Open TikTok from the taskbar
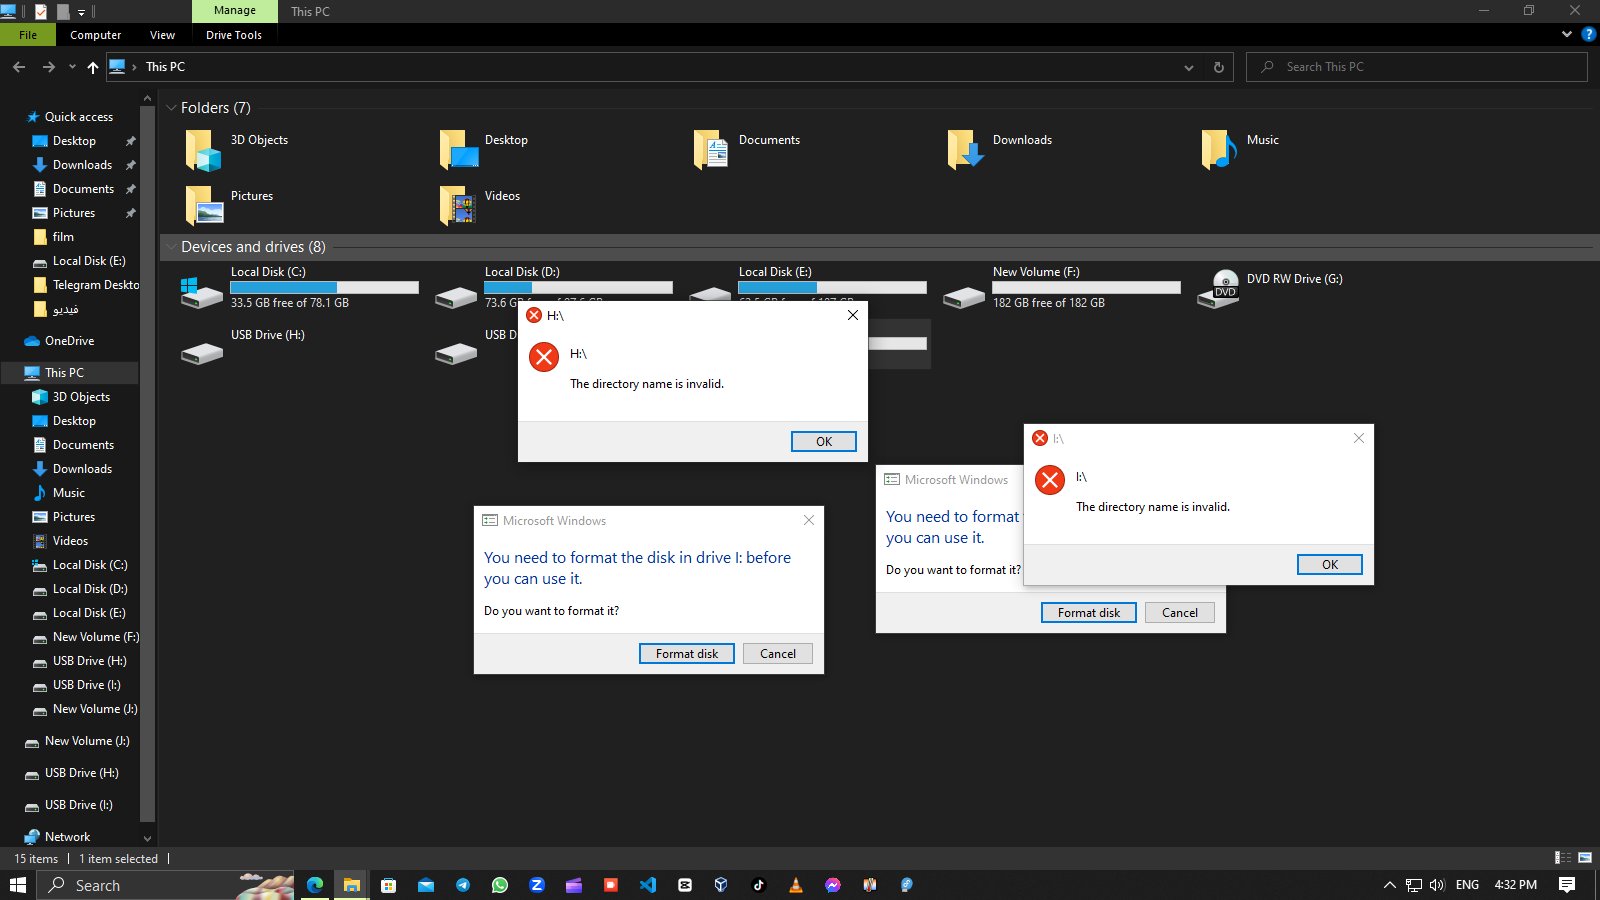Image resolution: width=1600 pixels, height=900 pixels. [758, 884]
